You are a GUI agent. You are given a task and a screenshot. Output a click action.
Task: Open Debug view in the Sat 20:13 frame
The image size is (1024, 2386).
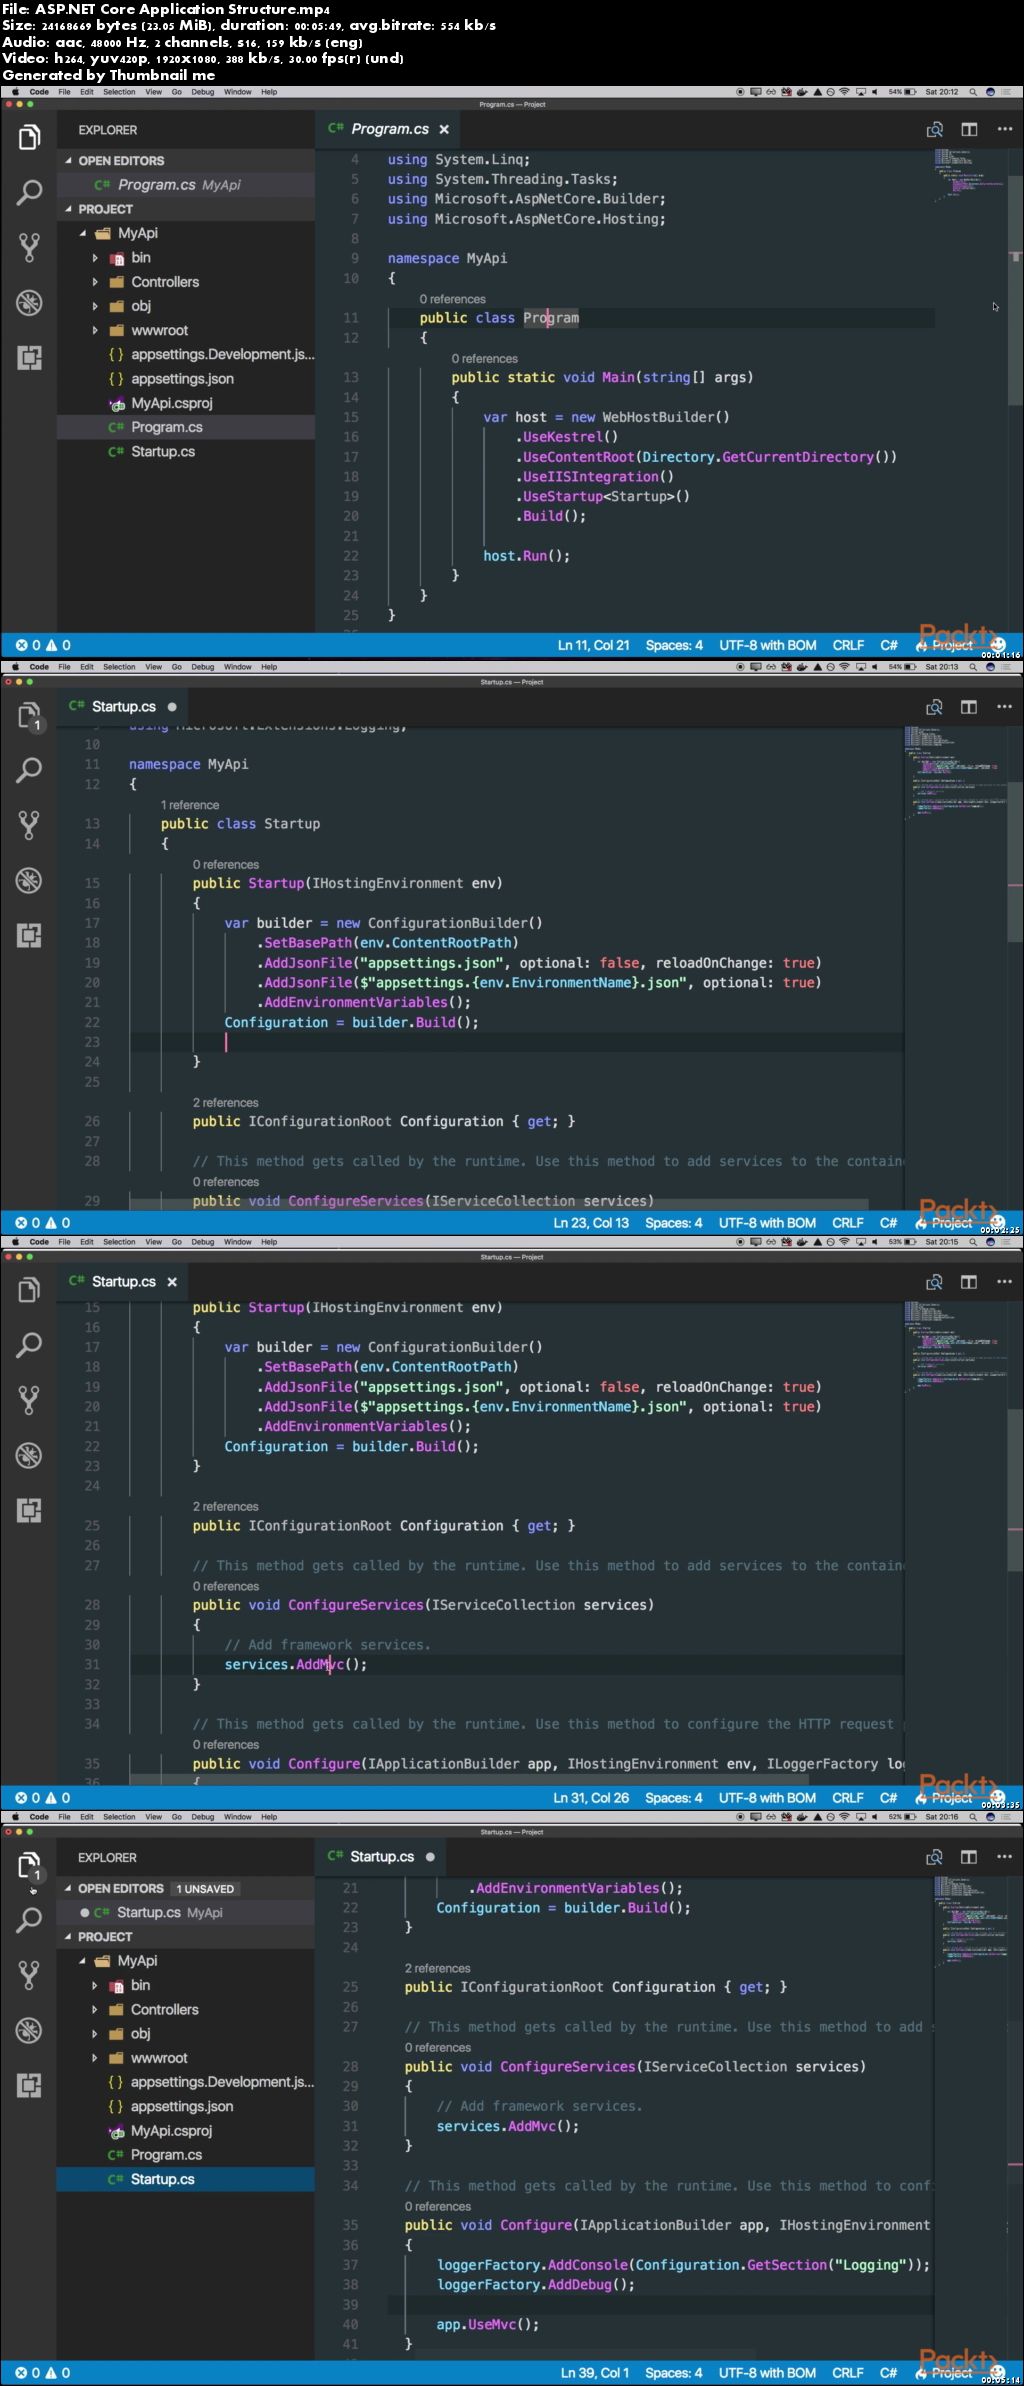[29, 880]
